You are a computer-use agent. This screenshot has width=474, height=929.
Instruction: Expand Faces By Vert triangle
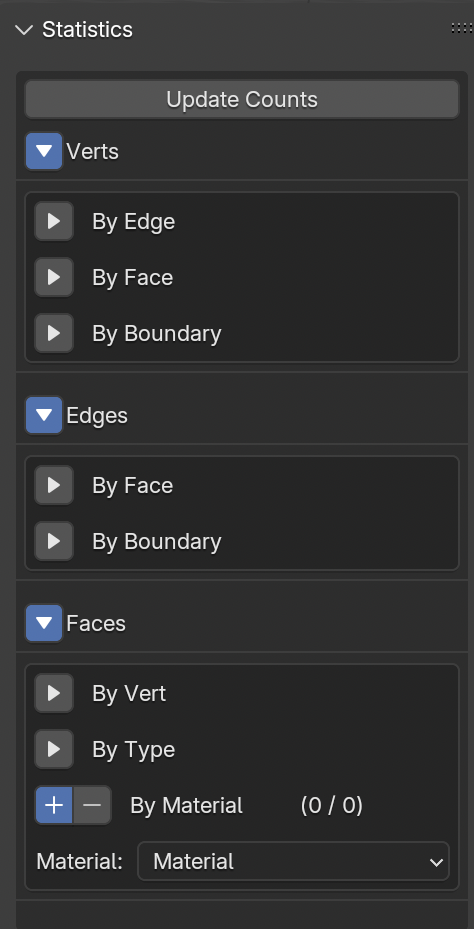(54, 693)
